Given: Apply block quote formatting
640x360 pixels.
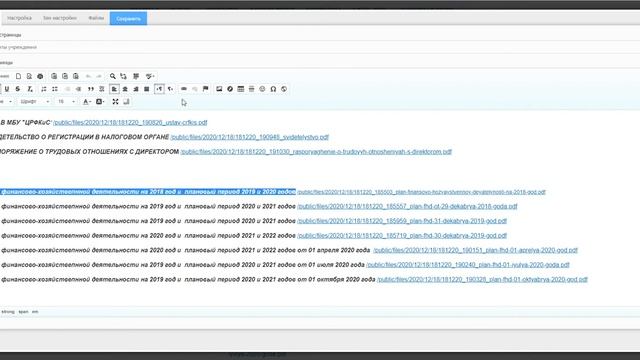Looking at the screenshot, I should click(91, 89).
